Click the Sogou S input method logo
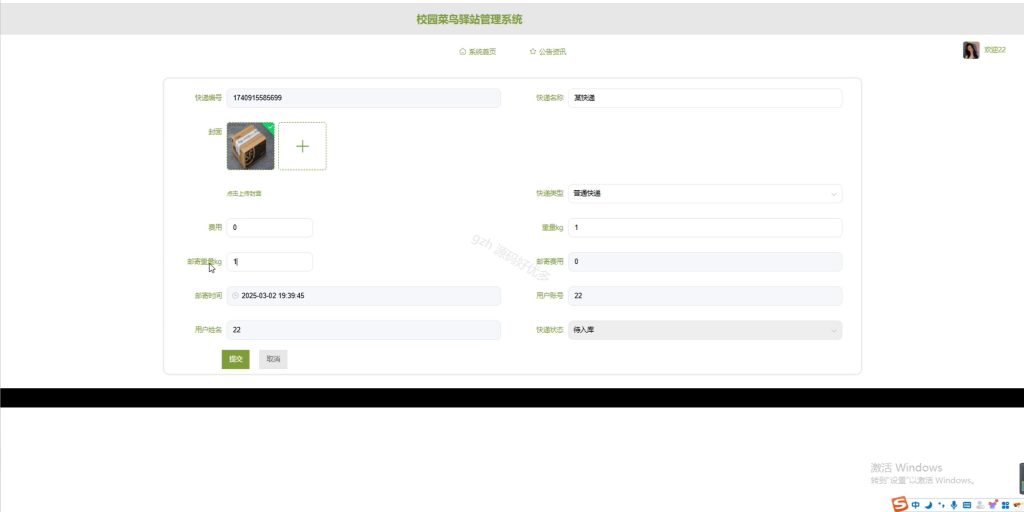This screenshot has height=512, width=1024. (900, 504)
